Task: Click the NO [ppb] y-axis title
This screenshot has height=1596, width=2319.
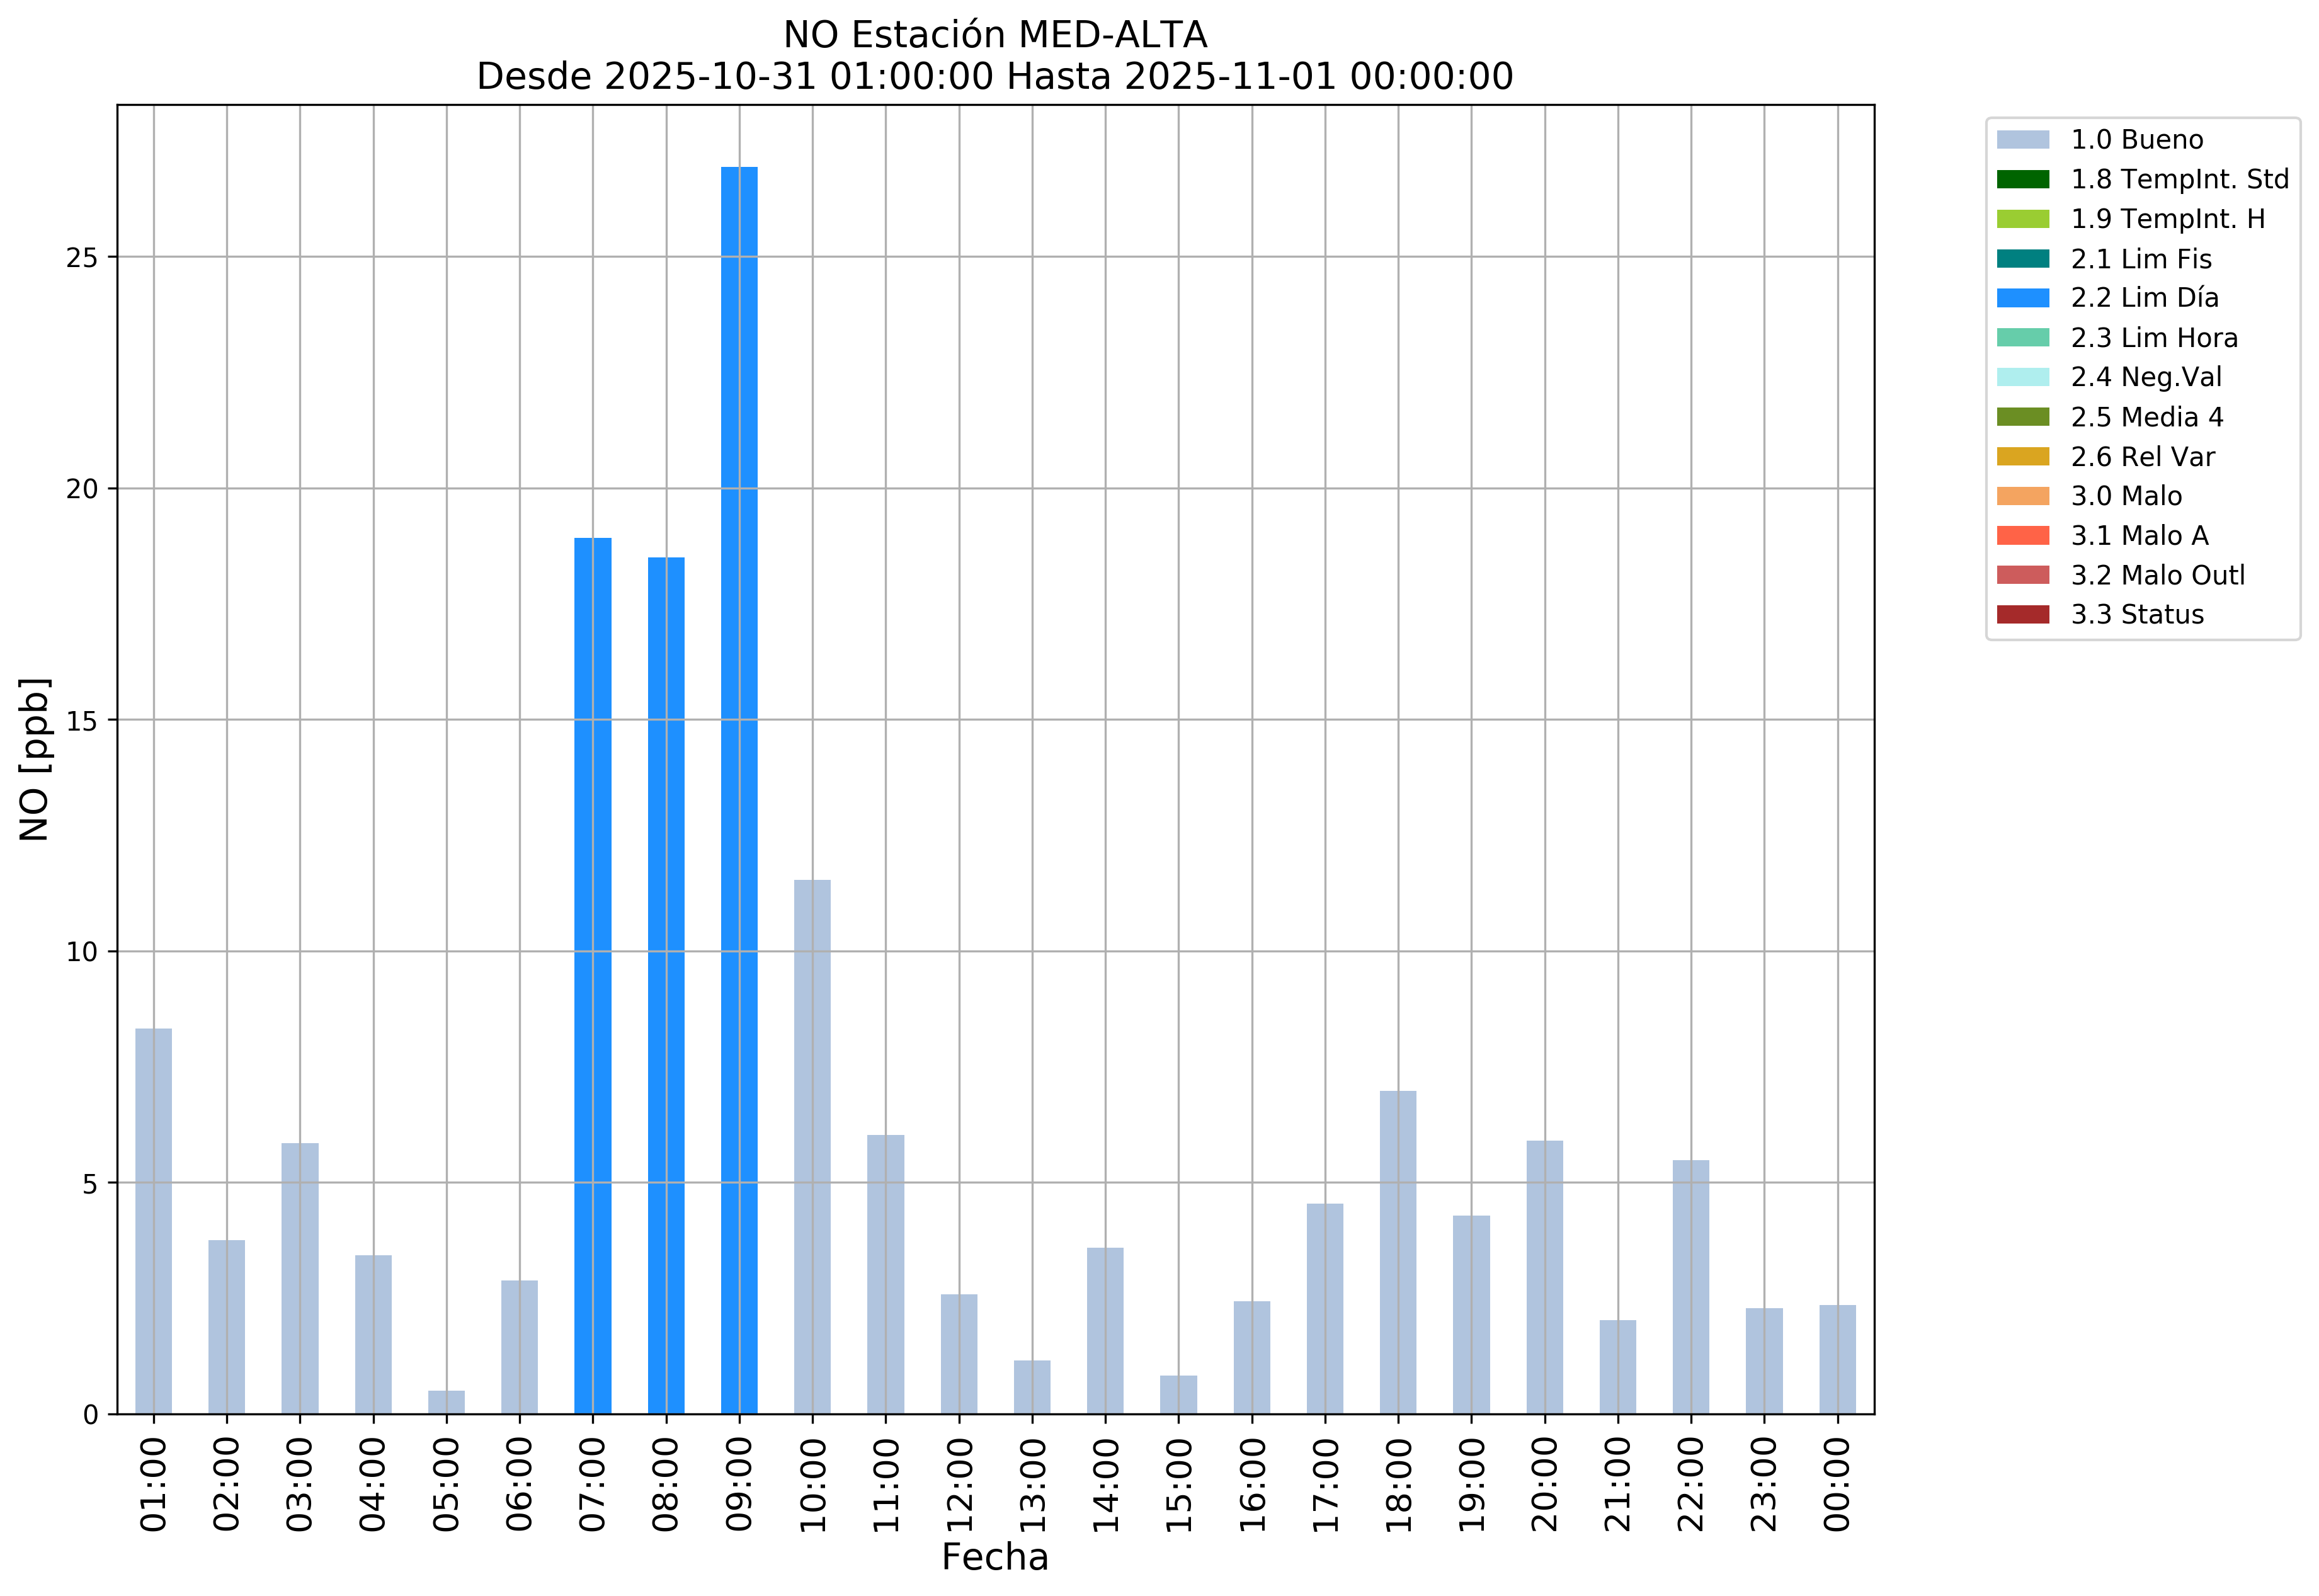Action: (35, 760)
